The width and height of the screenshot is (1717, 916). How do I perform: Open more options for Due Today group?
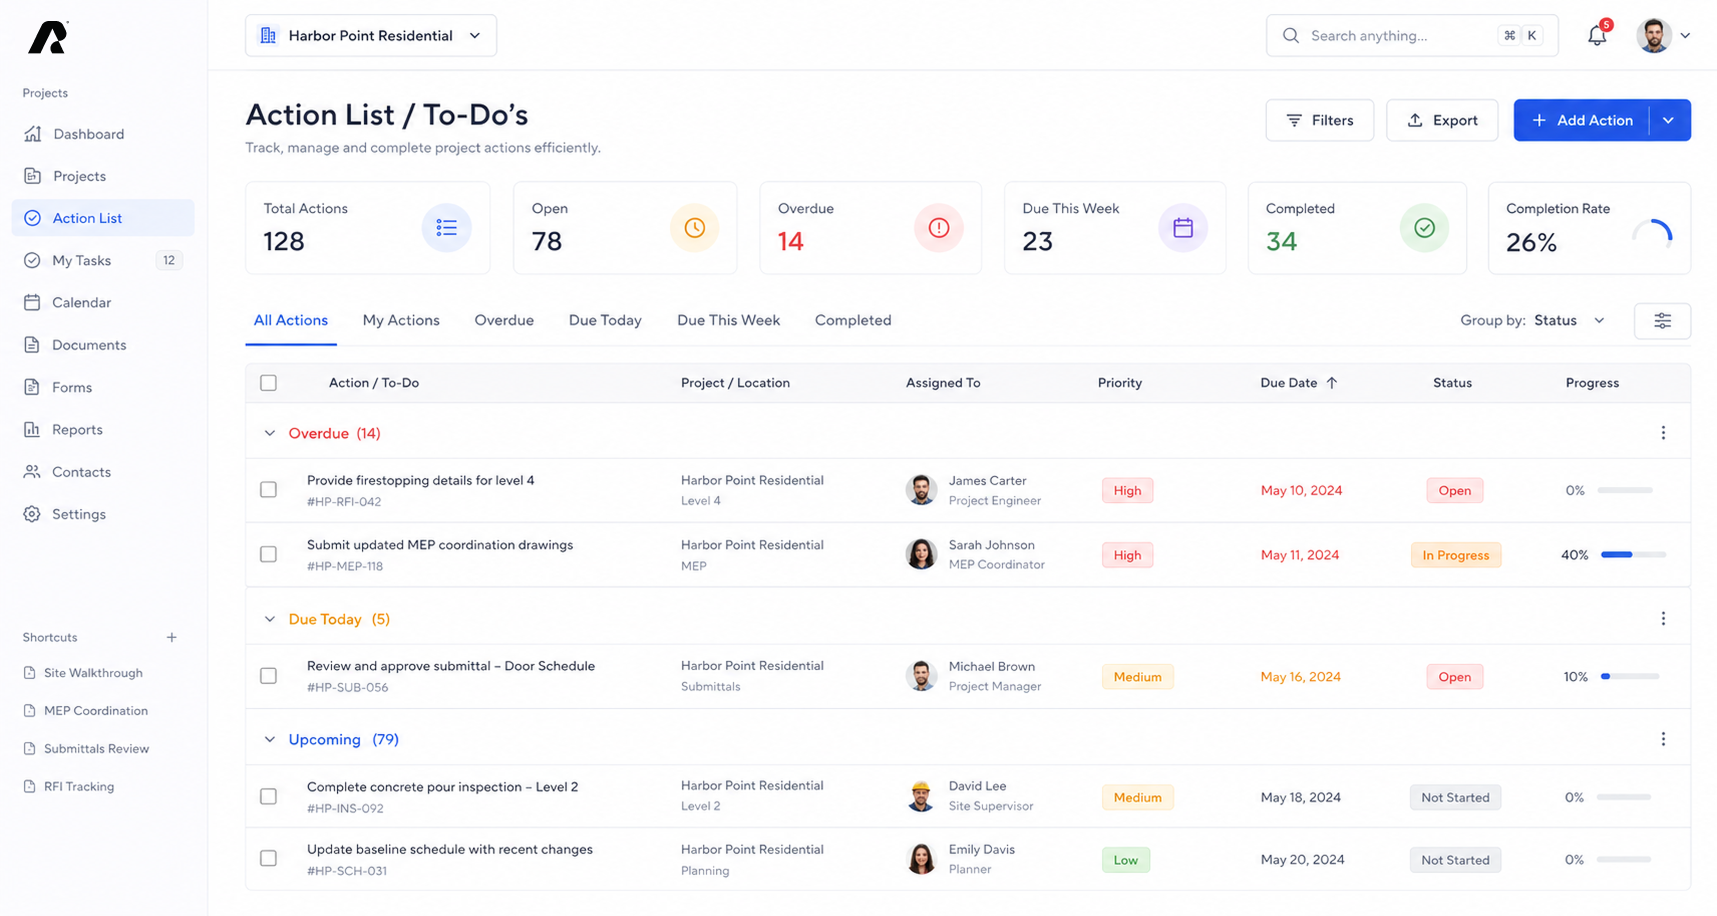pyautogui.click(x=1663, y=619)
